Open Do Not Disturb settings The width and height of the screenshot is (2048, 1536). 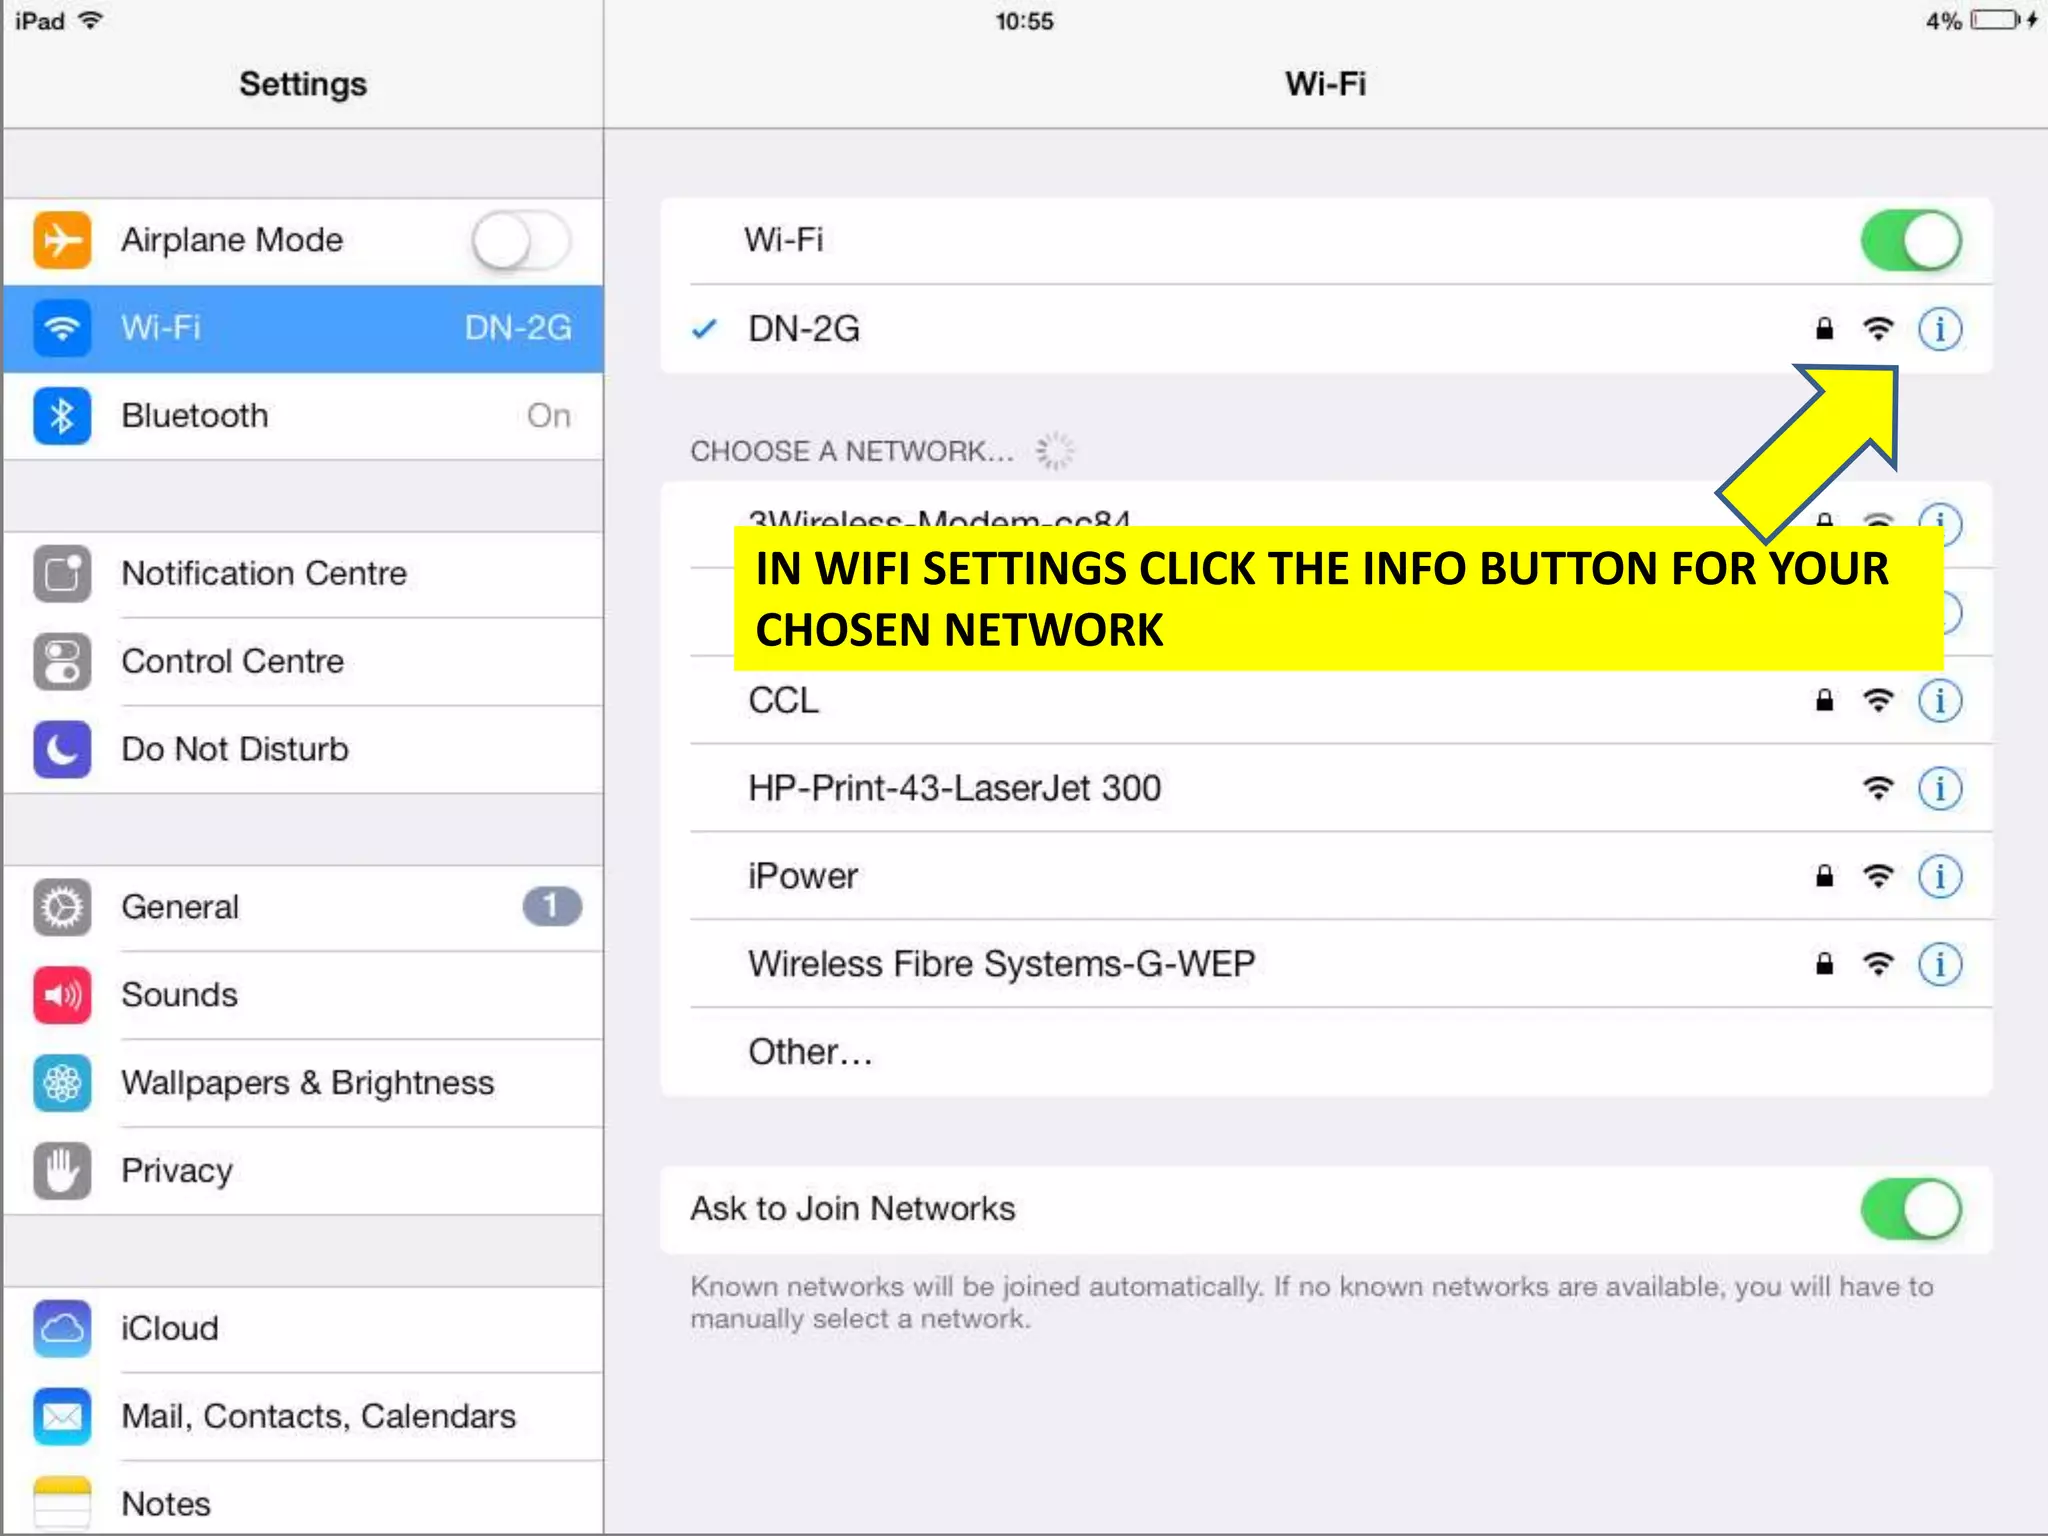click(x=303, y=750)
